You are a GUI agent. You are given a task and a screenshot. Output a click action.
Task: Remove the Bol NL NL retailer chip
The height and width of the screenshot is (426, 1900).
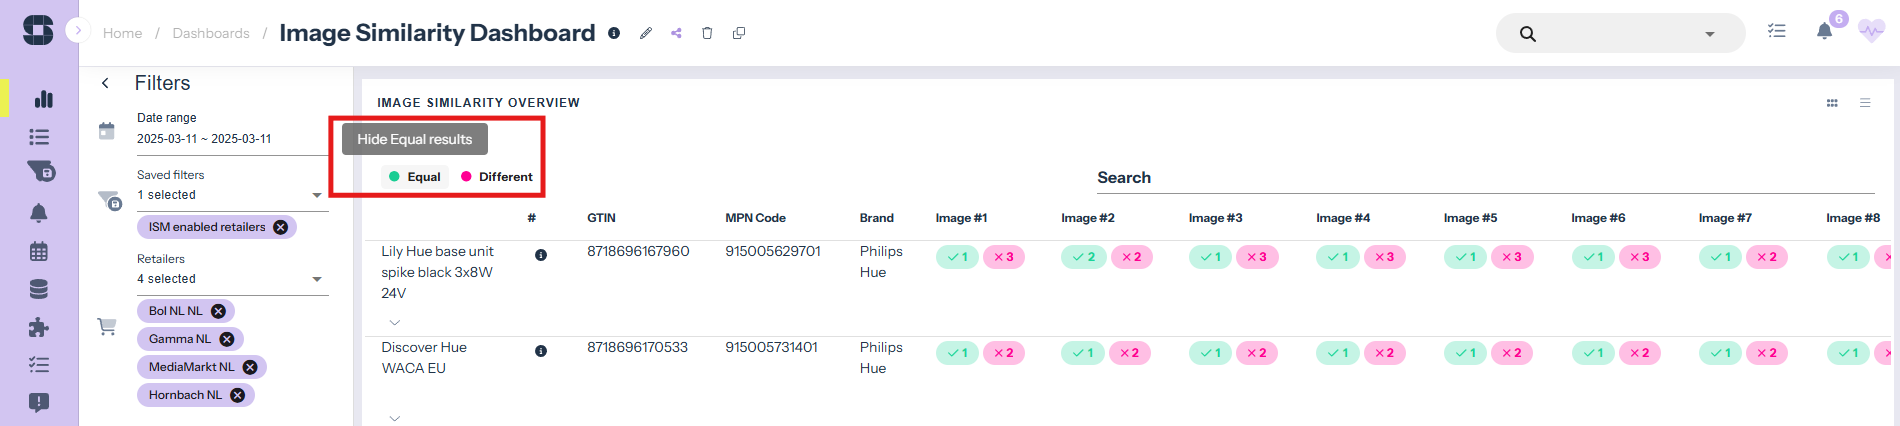pyautogui.click(x=218, y=311)
